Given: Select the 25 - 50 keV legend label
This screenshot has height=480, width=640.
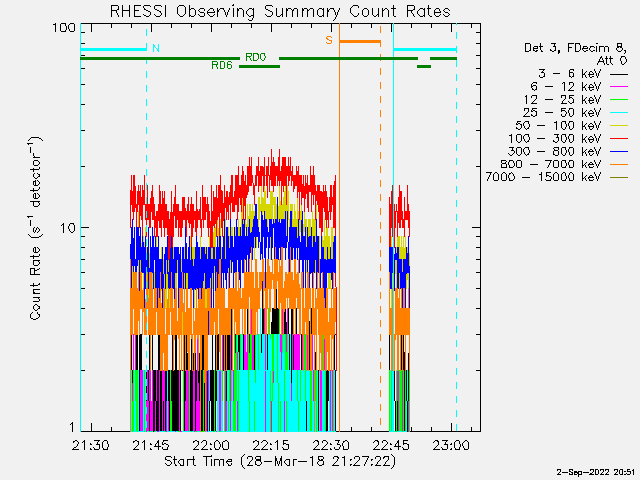Looking at the screenshot, I should pos(562,113).
